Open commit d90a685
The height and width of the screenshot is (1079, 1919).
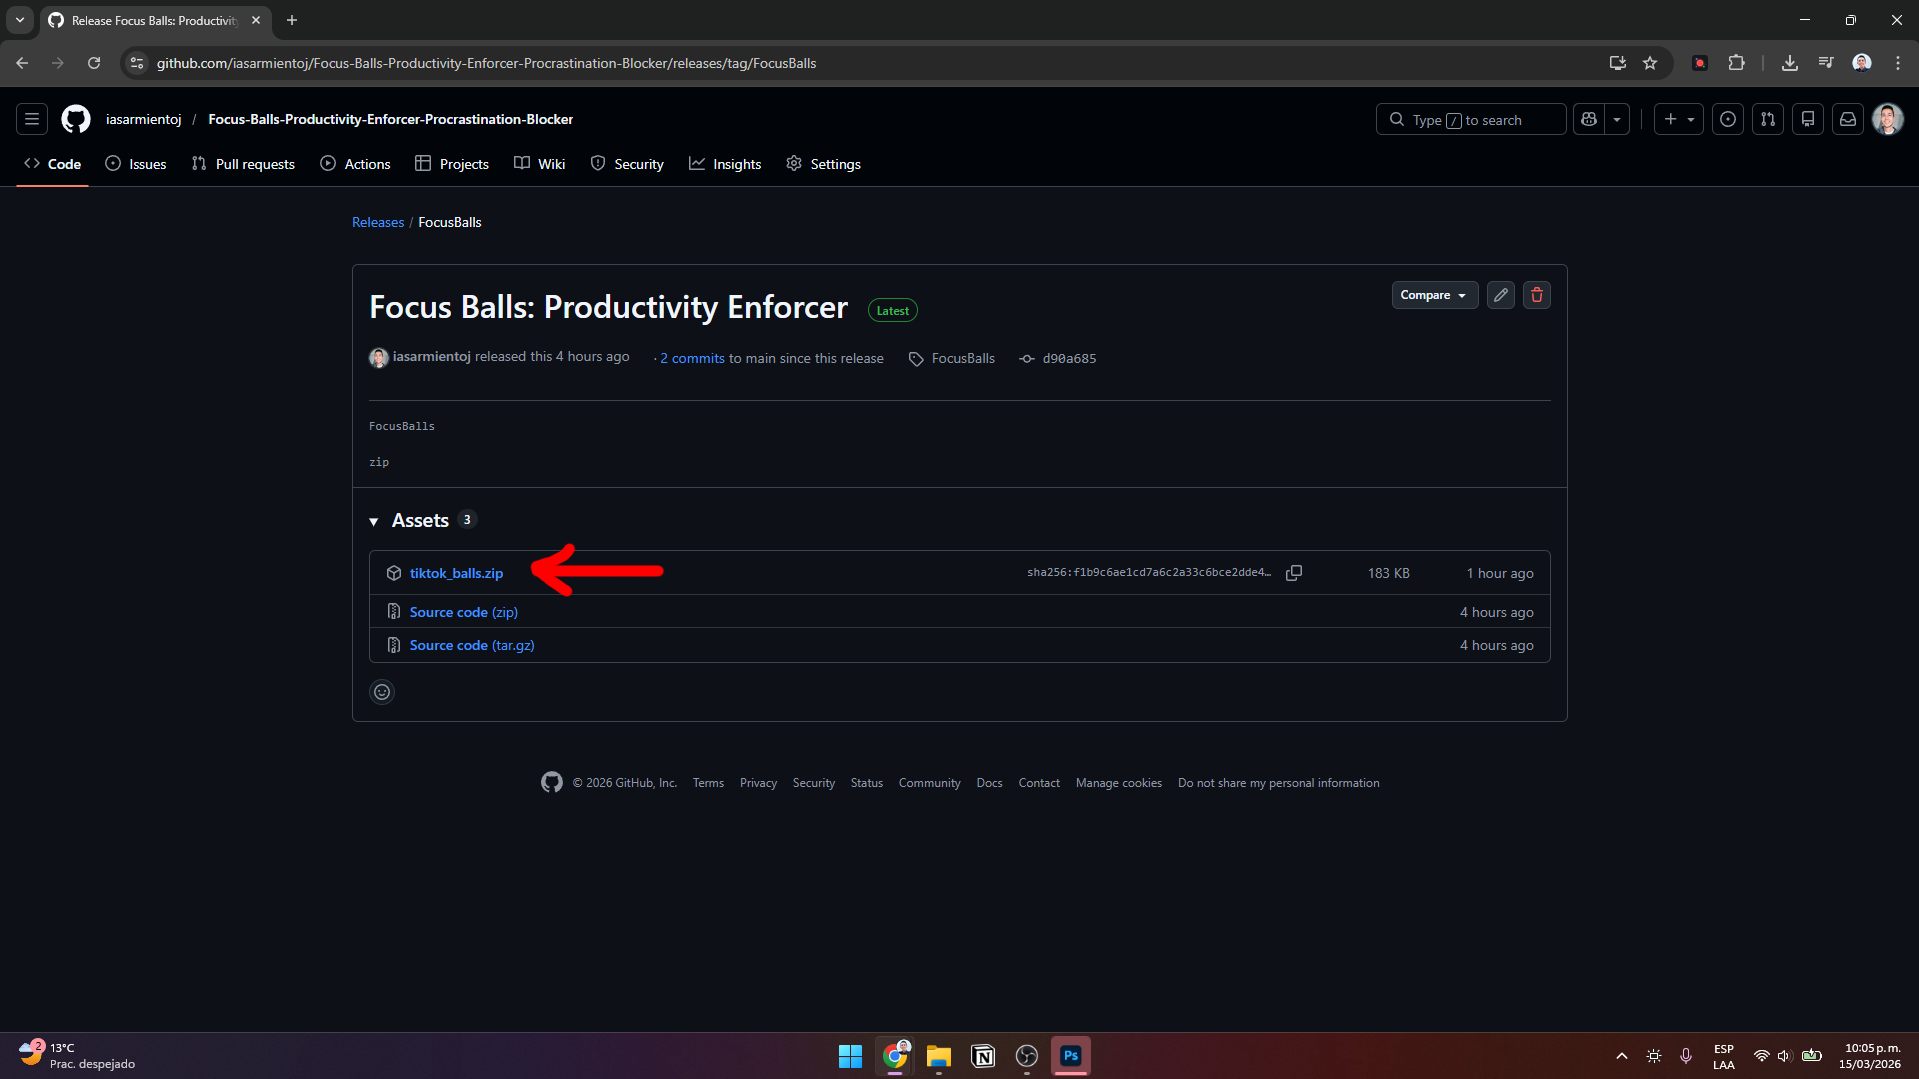coord(1058,358)
